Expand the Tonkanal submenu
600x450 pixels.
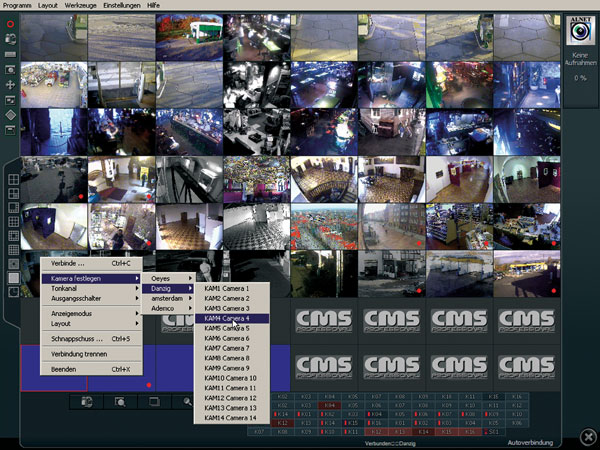(x=91, y=289)
